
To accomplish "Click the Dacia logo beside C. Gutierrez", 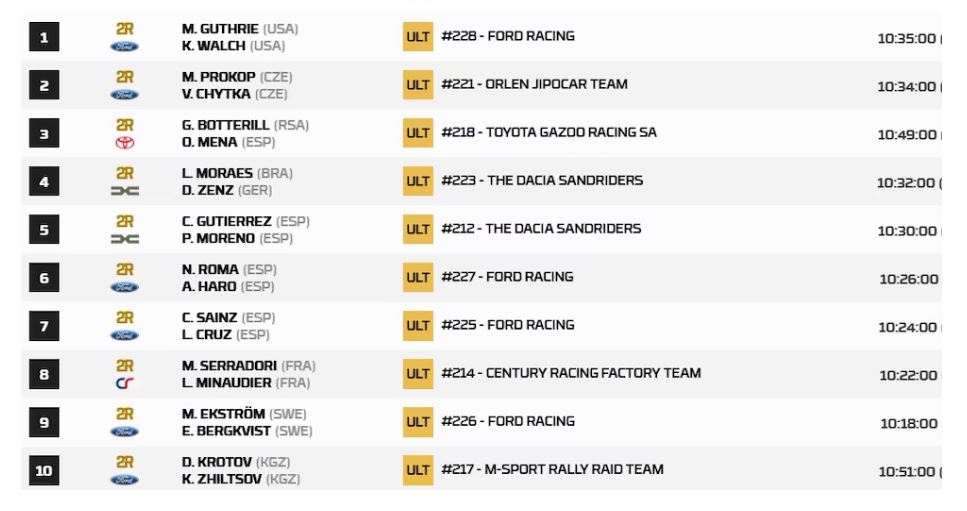I will [125, 239].
